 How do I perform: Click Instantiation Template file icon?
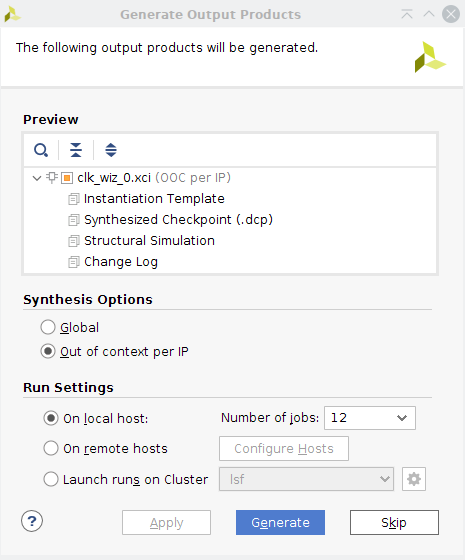[74, 199]
